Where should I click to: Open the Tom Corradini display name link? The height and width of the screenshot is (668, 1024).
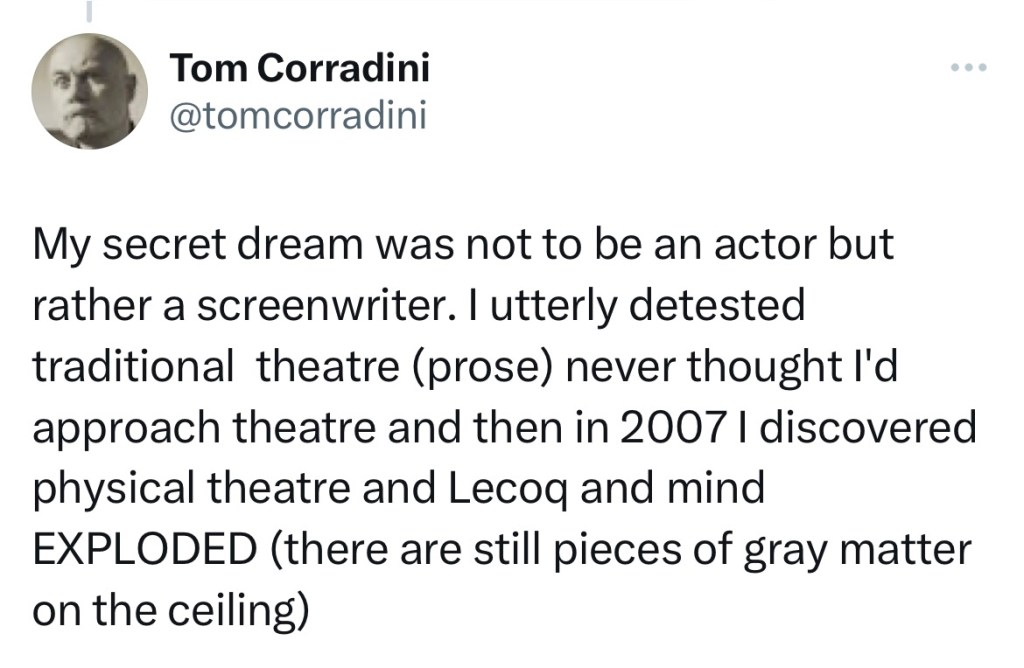300,68
